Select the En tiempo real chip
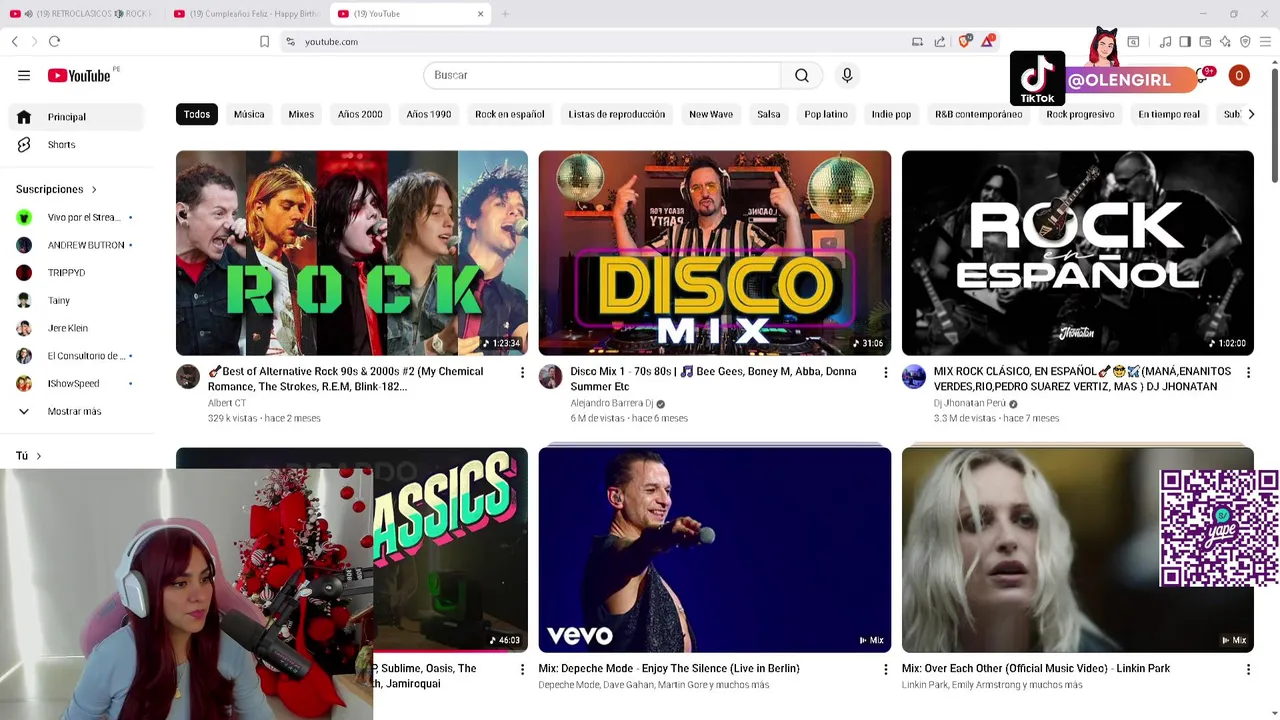Image resolution: width=1280 pixels, height=720 pixels. click(1169, 114)
